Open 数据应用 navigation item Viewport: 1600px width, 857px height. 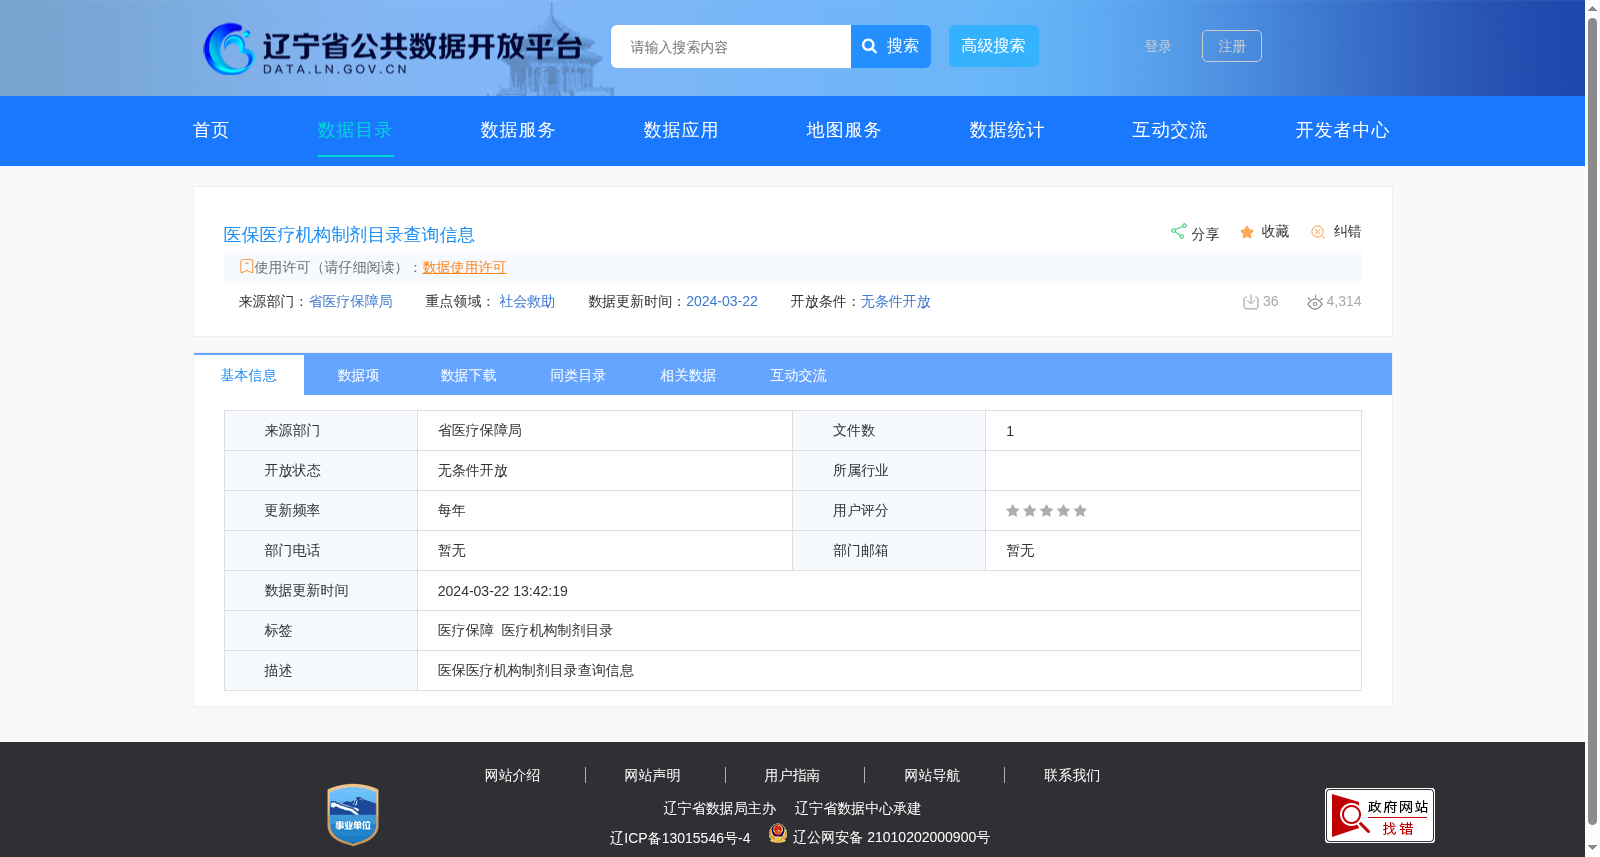coord(681,130)
